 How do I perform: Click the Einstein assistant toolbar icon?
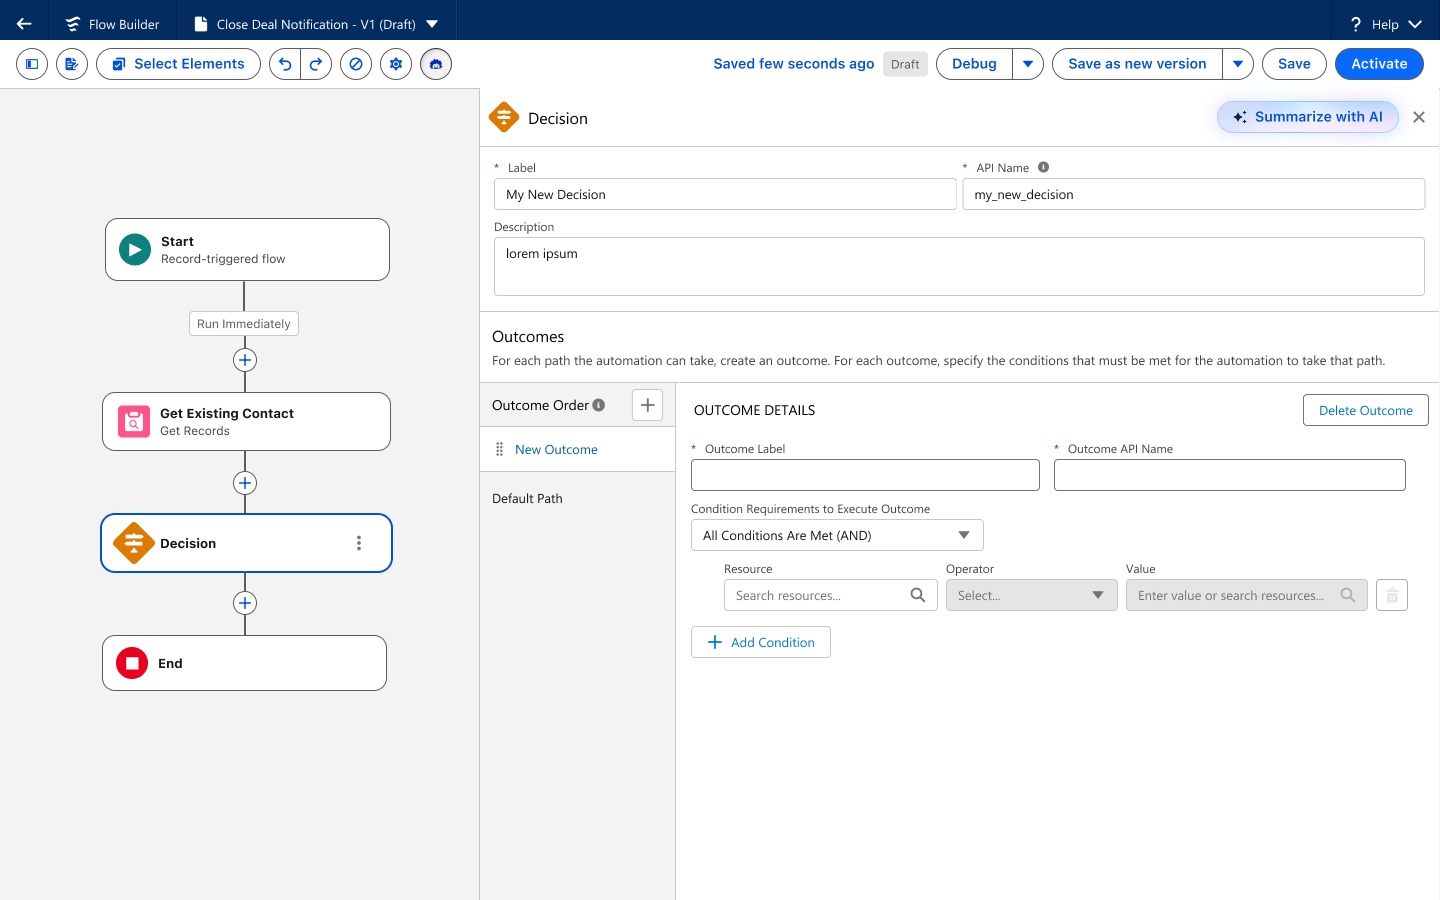point(436,64)
